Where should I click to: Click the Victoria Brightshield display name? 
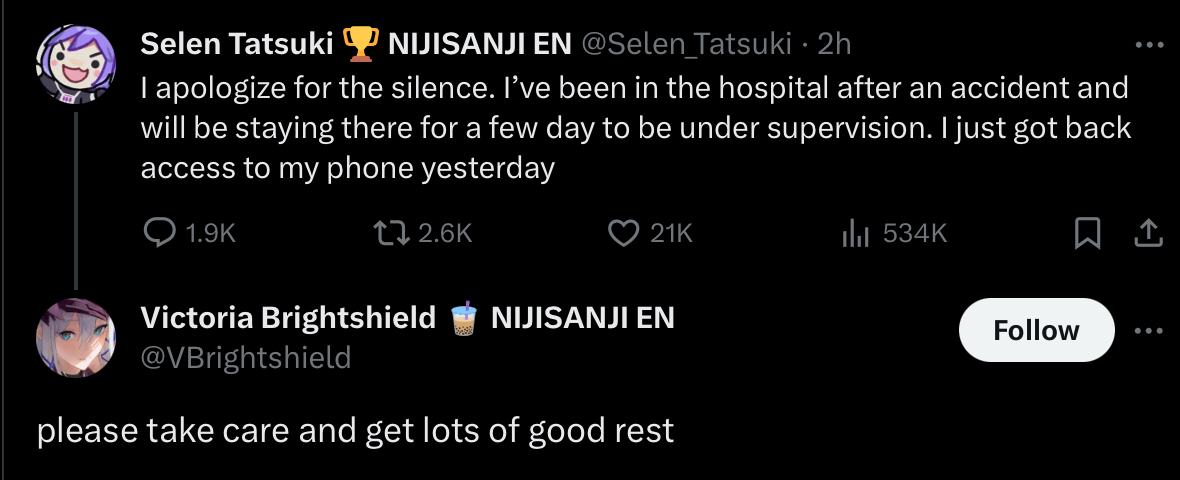coord(288,318)
